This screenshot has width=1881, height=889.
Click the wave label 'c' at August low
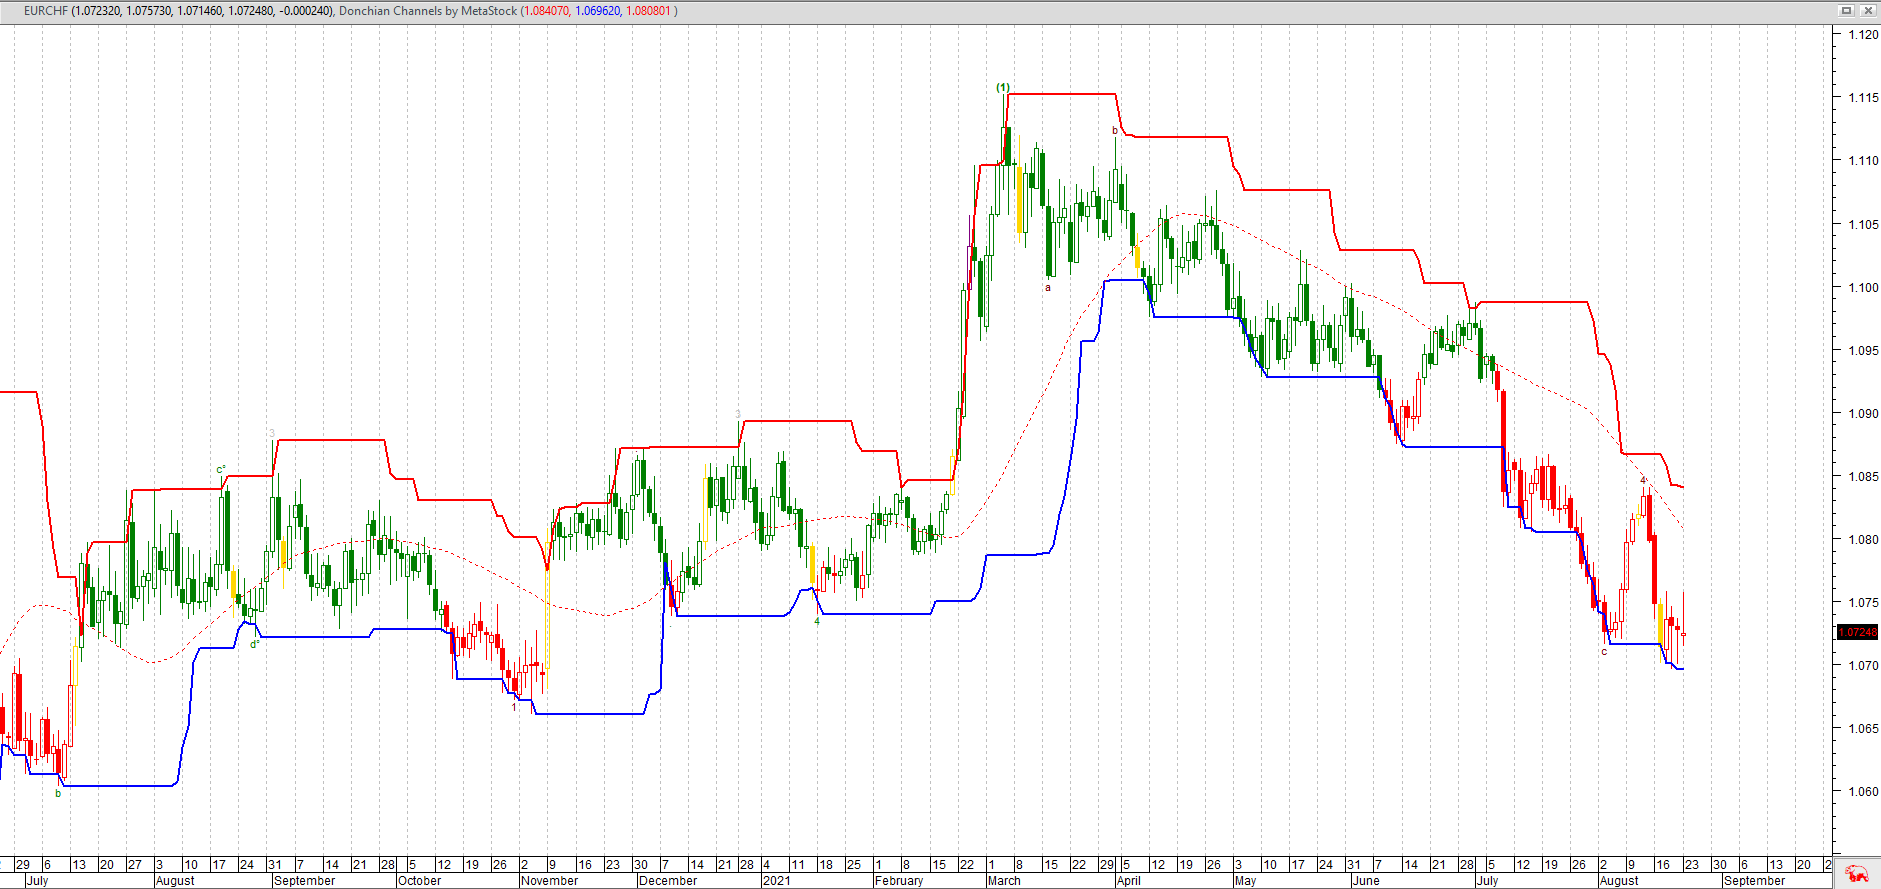coord(1604,652)
